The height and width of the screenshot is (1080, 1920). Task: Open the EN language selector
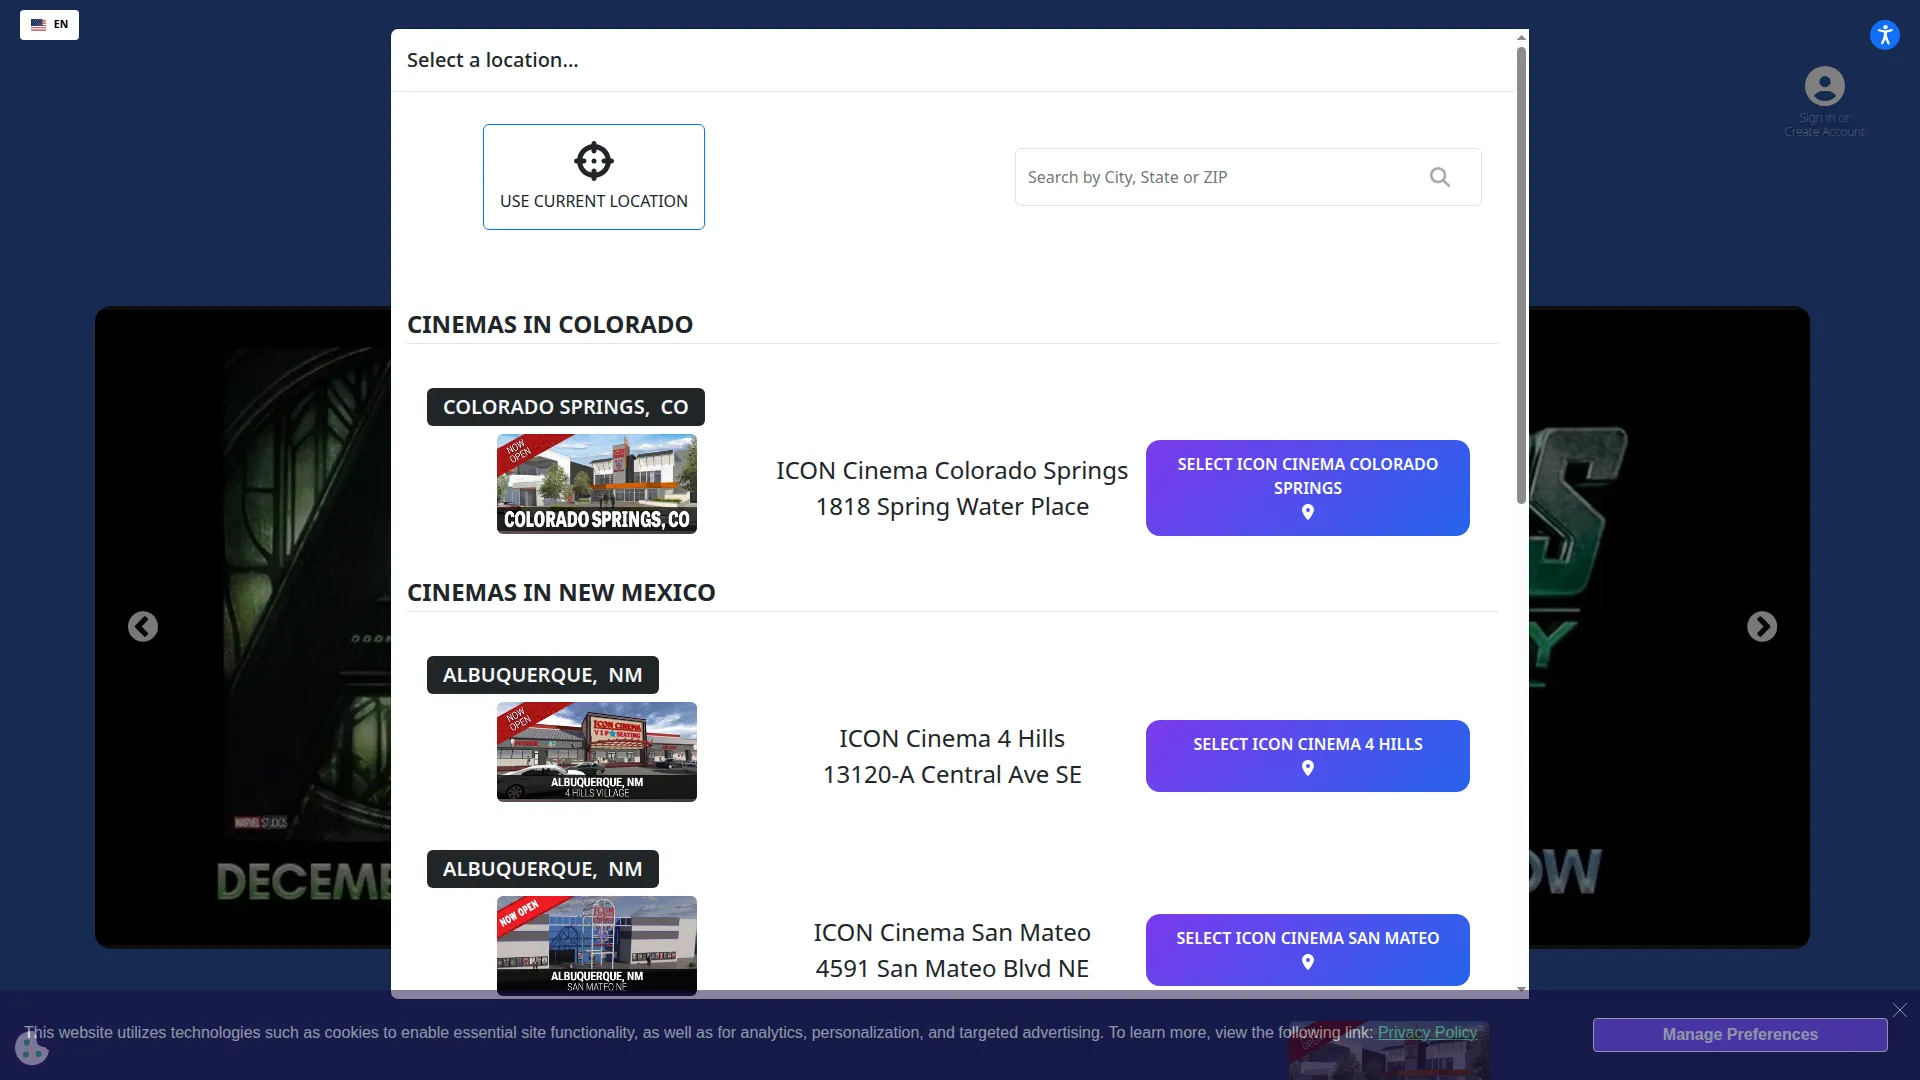click(x=49, y=25)
